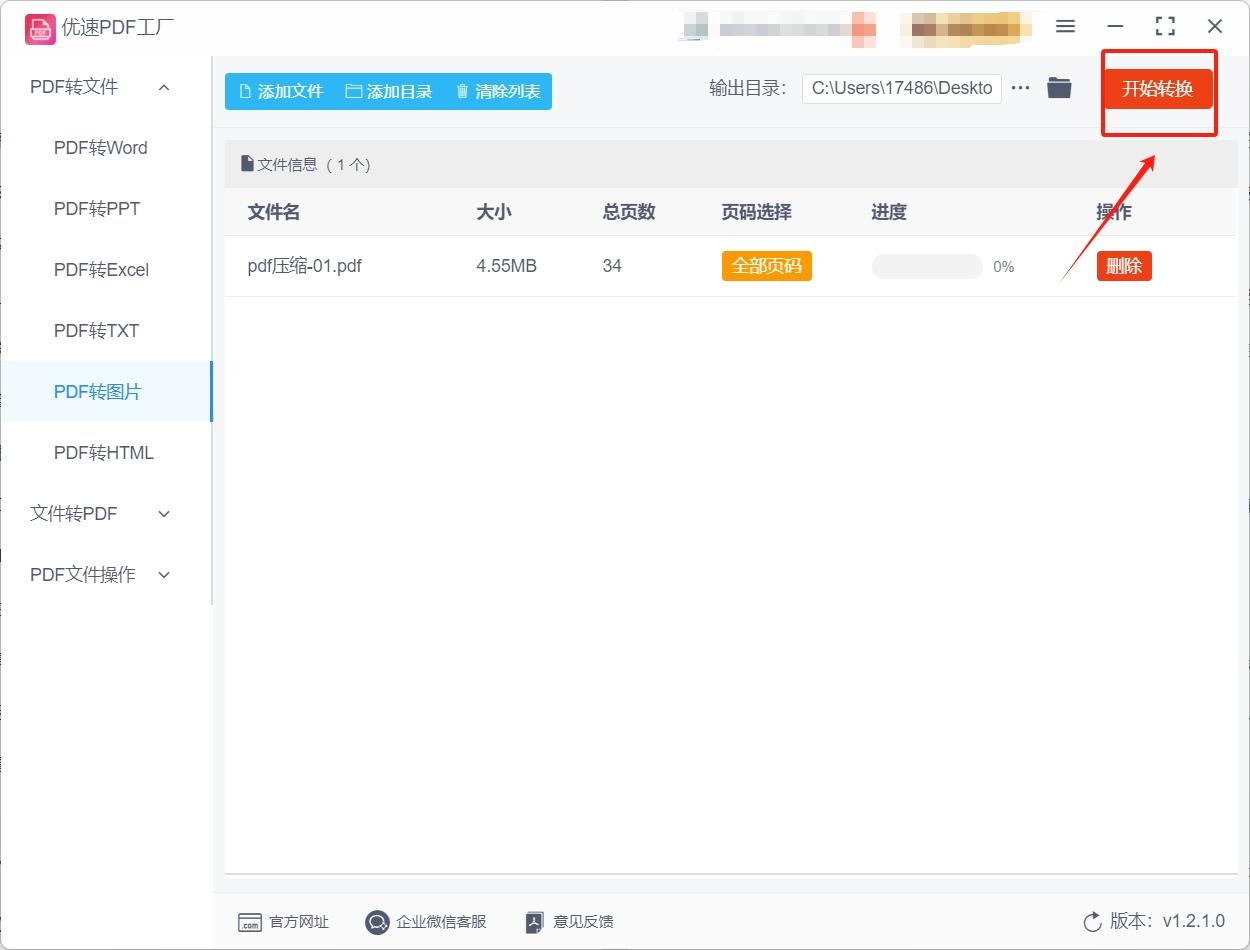Click the 进度 column header
The image size is (1250, 950).
click(889, 212)
